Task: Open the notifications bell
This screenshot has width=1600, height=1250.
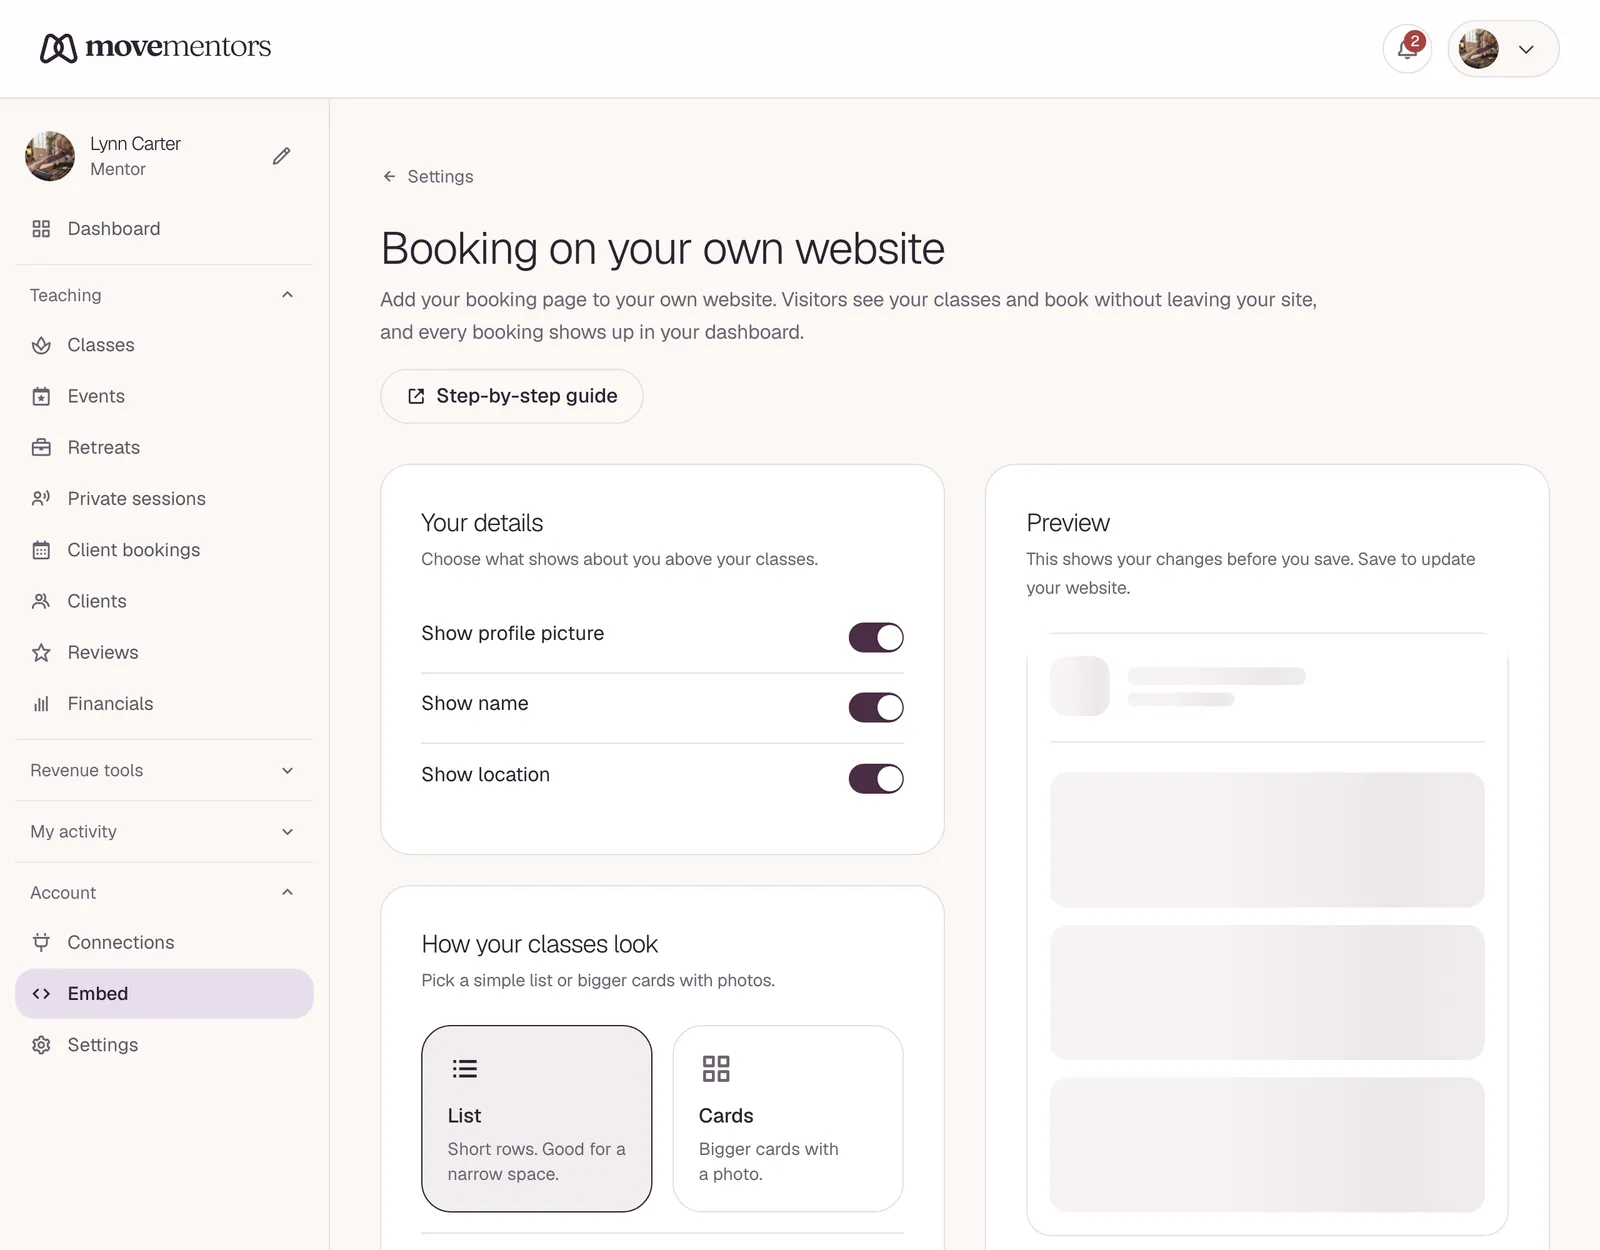Action: 1407,48
